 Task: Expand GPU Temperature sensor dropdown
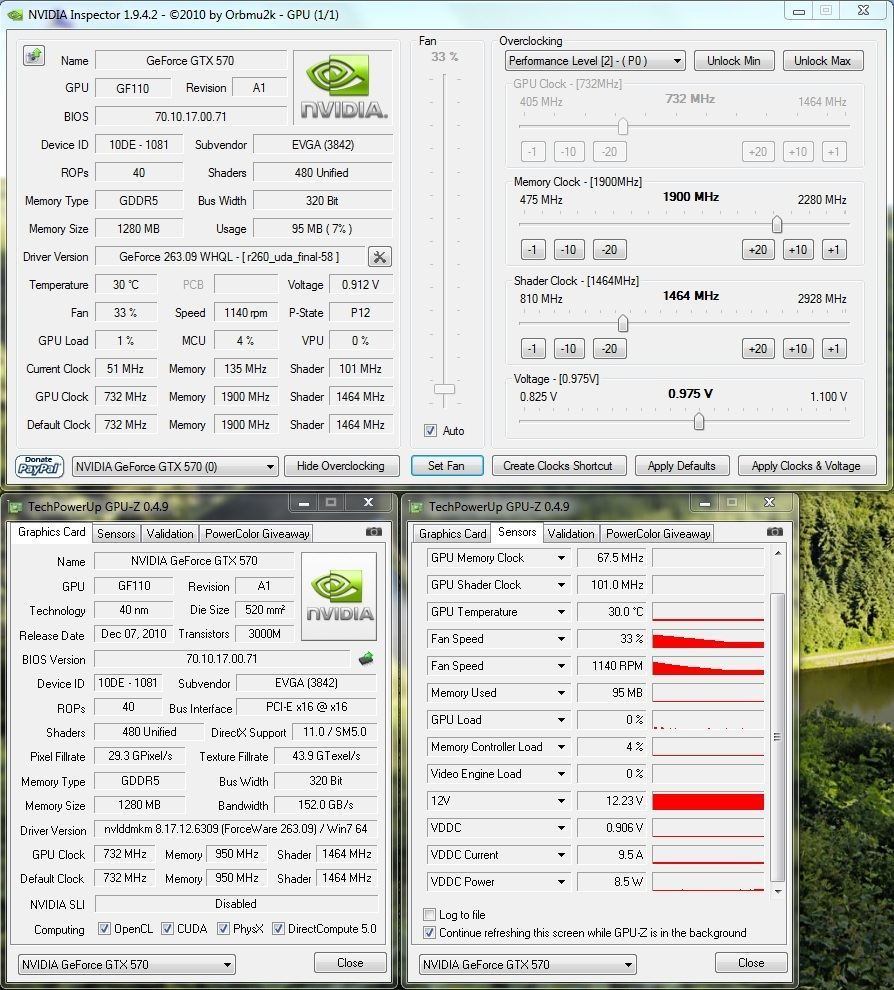pos(561,612)
